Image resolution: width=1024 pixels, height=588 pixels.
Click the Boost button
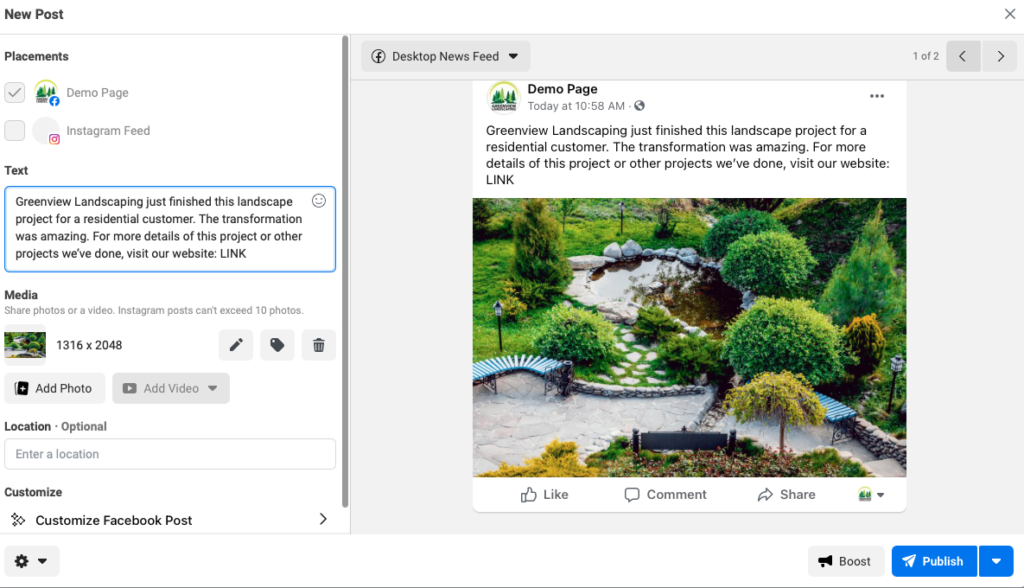tap(846, 561)
